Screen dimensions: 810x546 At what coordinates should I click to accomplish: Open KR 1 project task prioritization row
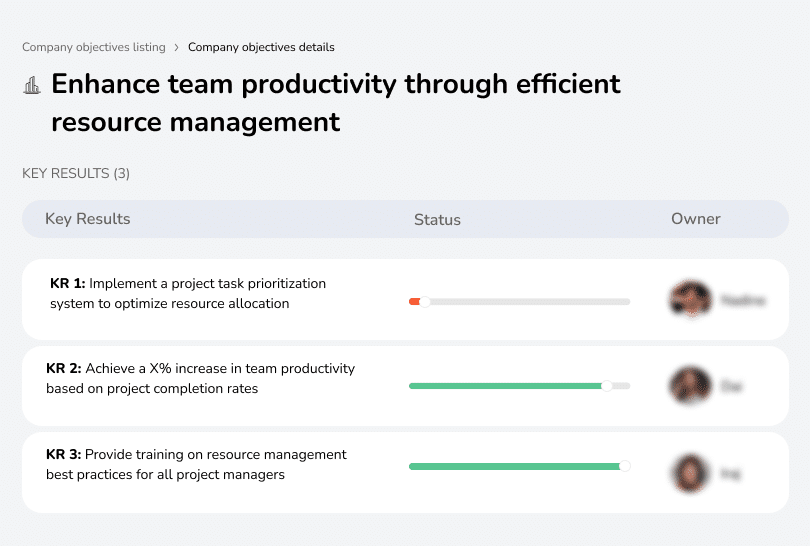tap(406, 299)
